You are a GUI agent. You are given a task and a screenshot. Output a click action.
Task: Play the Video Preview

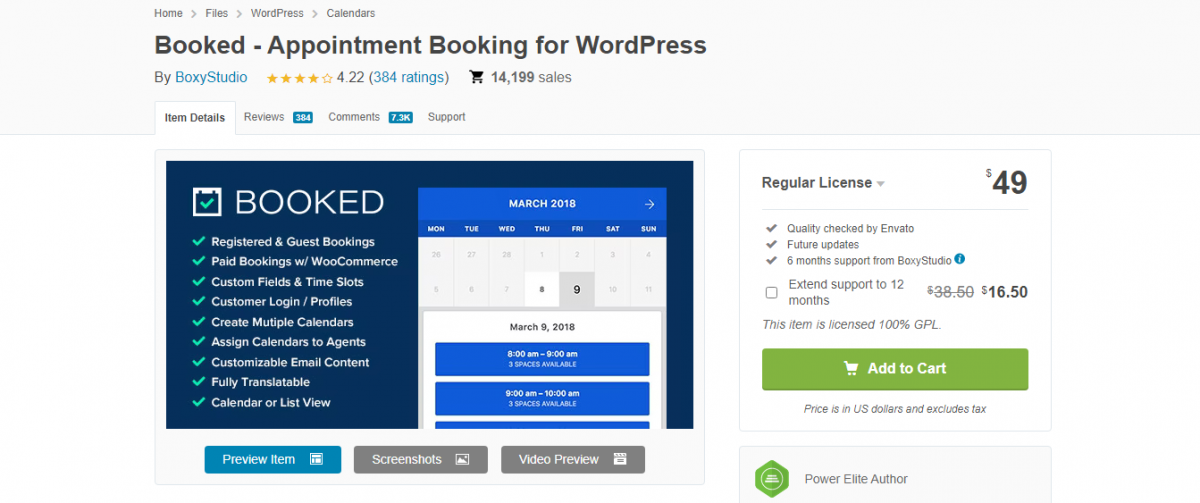572,459
